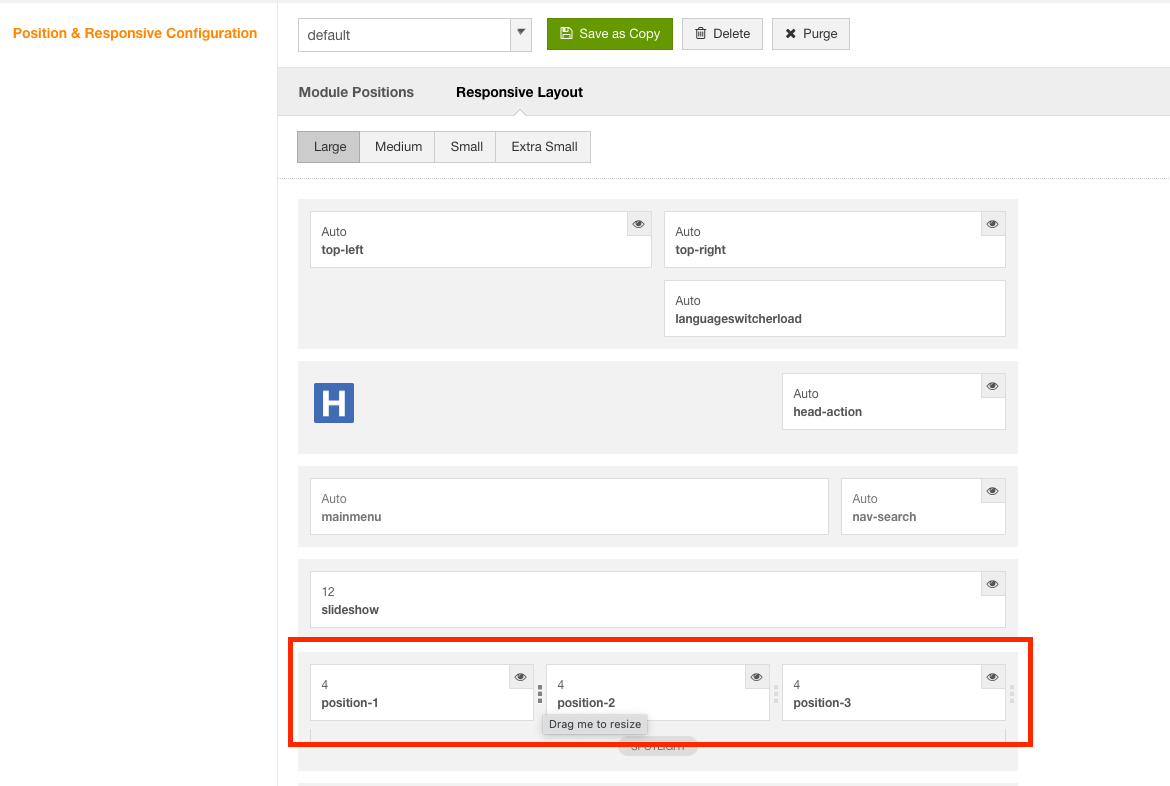Purge the layout with Purge button

click(811, 34)
